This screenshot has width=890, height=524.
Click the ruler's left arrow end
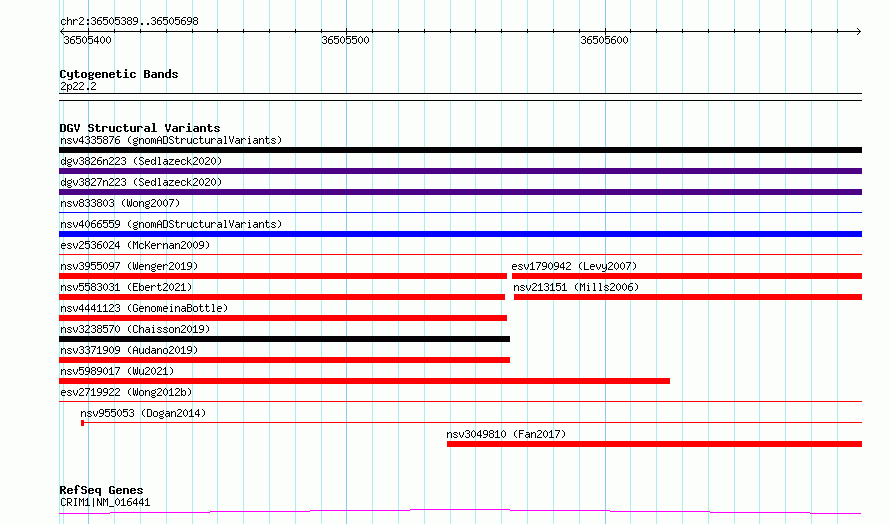coord(62,31)
